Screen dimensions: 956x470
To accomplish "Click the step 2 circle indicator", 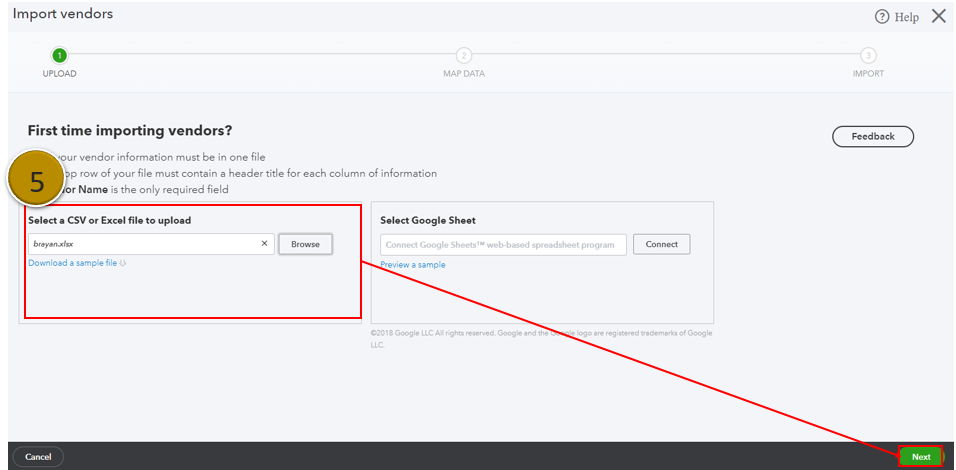I will tap(464, 56).
